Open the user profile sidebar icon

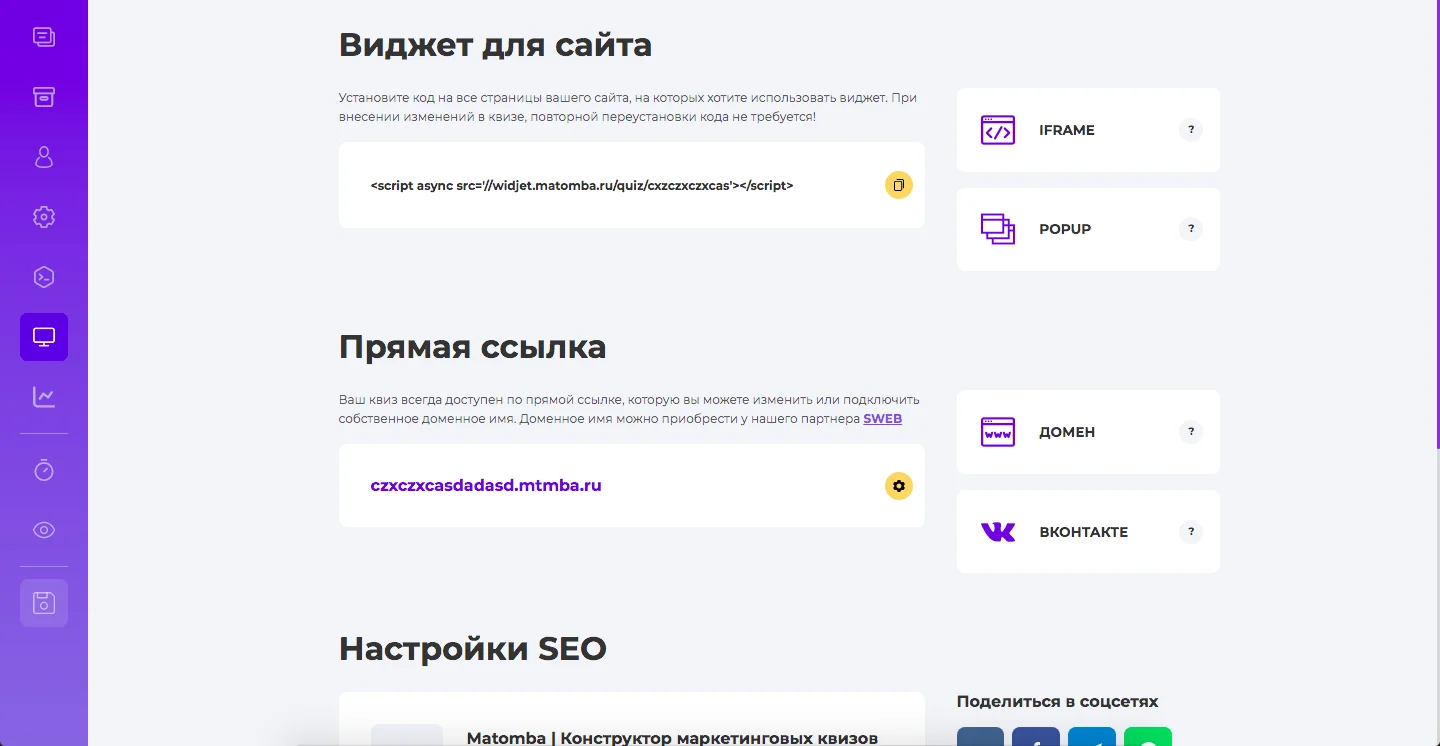[x=44, y=157]
